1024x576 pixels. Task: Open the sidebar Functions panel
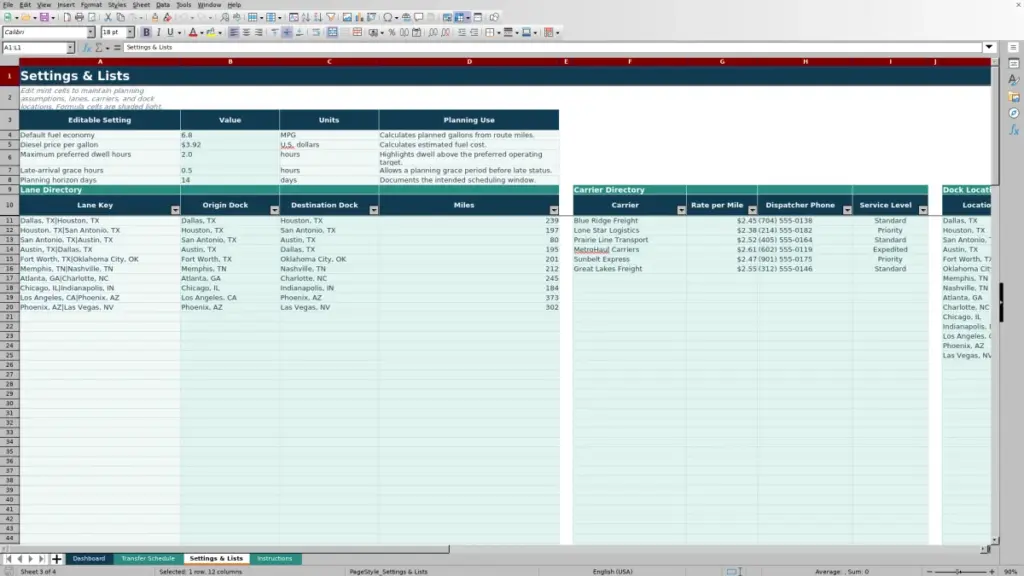pyautogui.click(x=1014, y=131)
